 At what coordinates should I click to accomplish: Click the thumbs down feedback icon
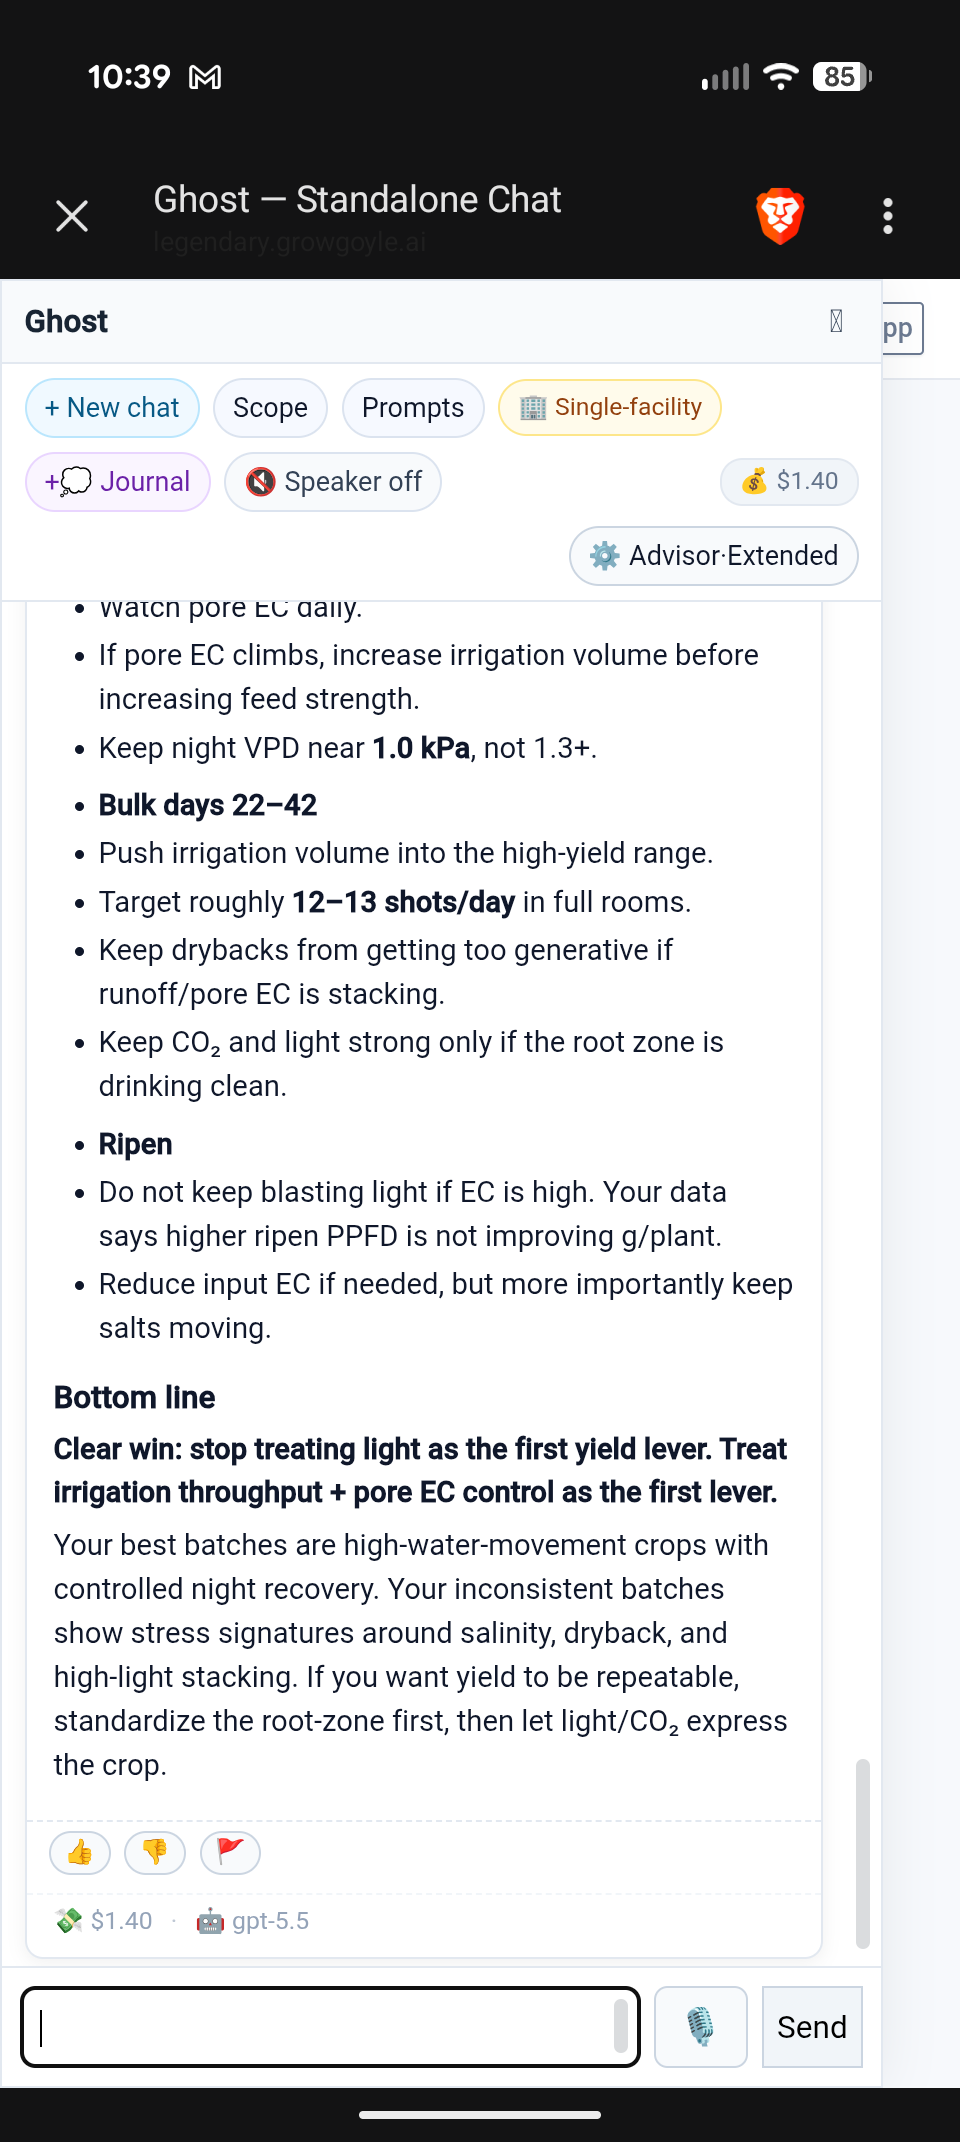pos(155,1853)
